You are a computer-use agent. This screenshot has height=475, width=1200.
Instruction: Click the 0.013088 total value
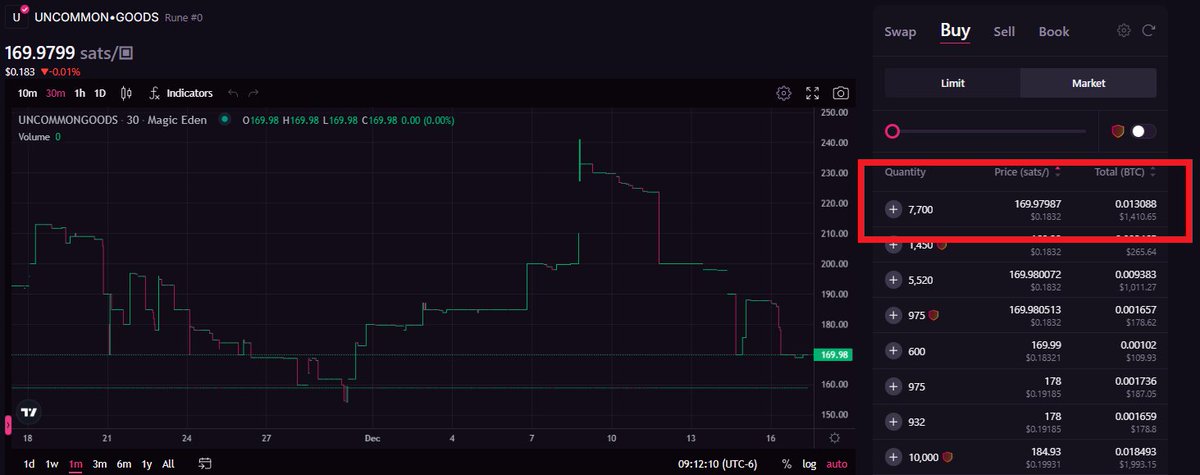point(1135,204)
